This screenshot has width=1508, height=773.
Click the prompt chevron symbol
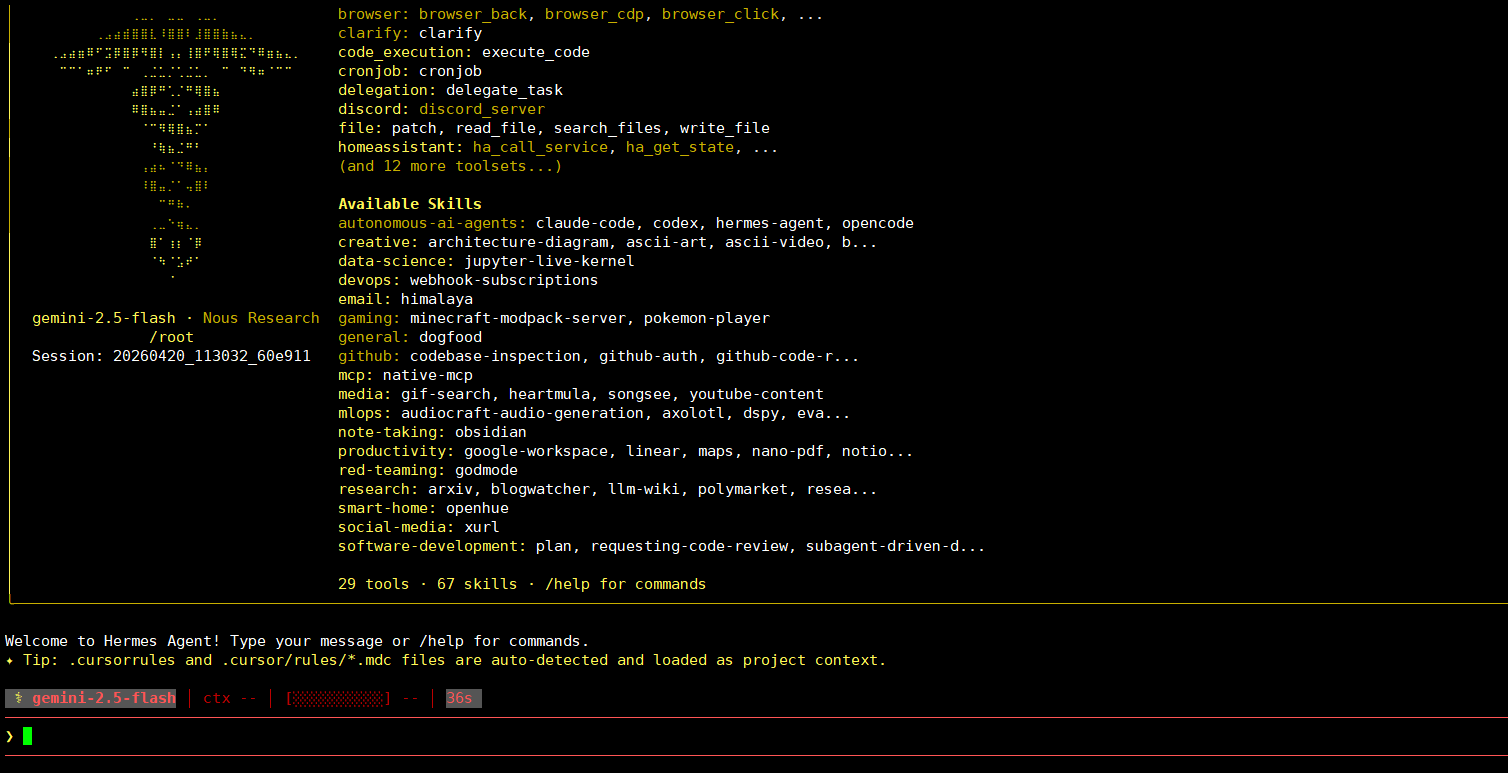coord(10,736)
